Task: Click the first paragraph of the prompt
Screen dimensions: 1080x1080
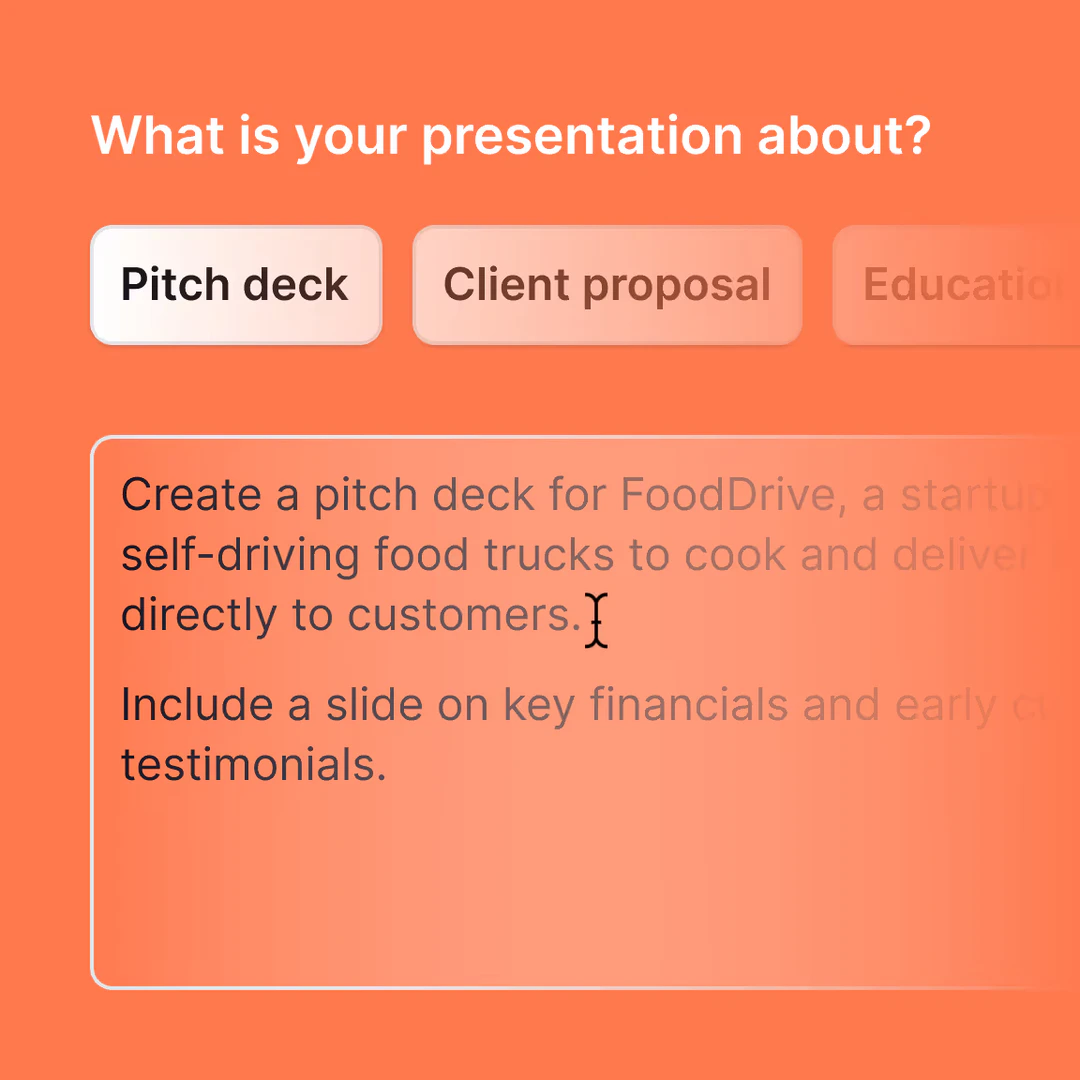Action: click(x=400, y=553)
